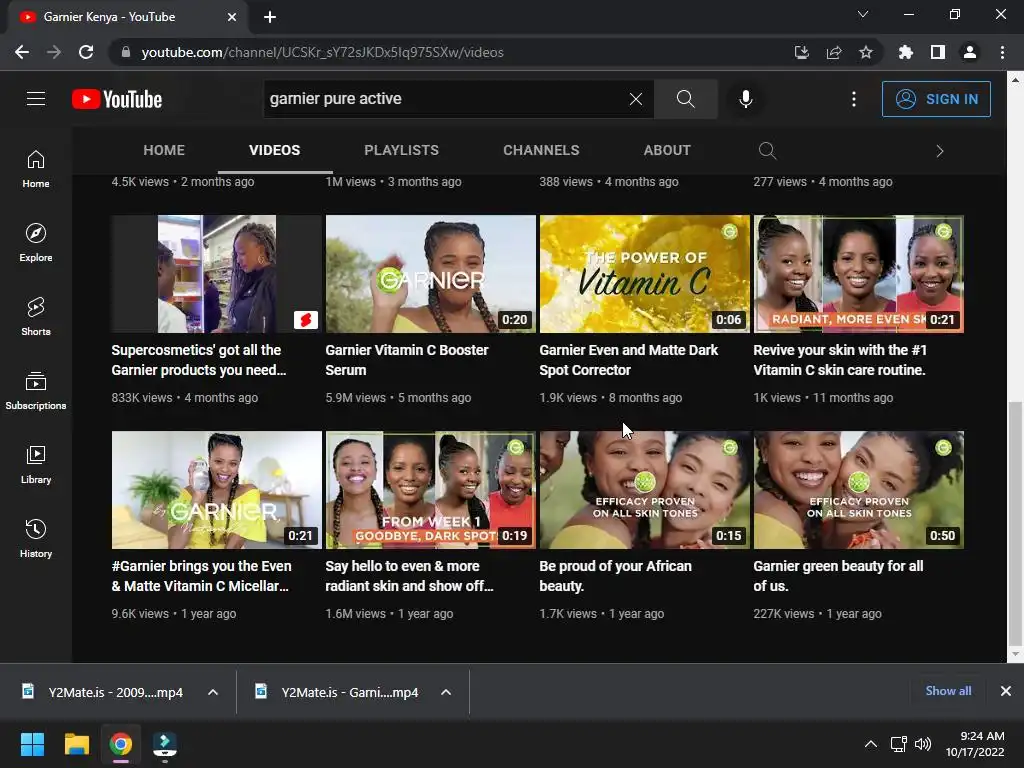The width and height of the screenshot is (1024, 768).
Task: Open the YouTube hamburger guide menu
Action: coord(36,99)
